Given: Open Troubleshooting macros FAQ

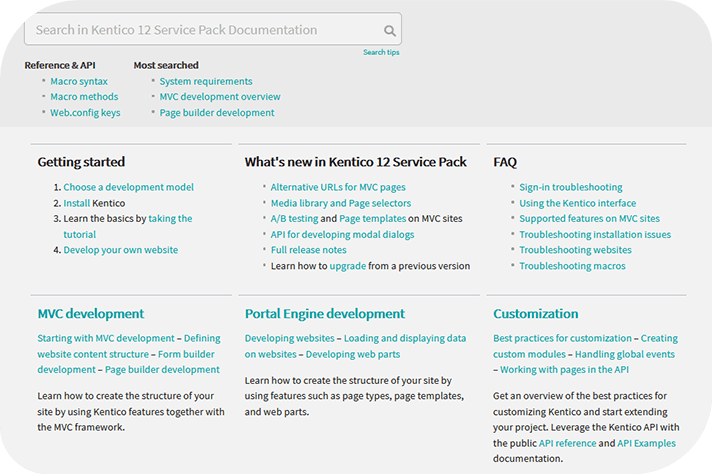Looking at the screenshot, I should coord(572,266).
